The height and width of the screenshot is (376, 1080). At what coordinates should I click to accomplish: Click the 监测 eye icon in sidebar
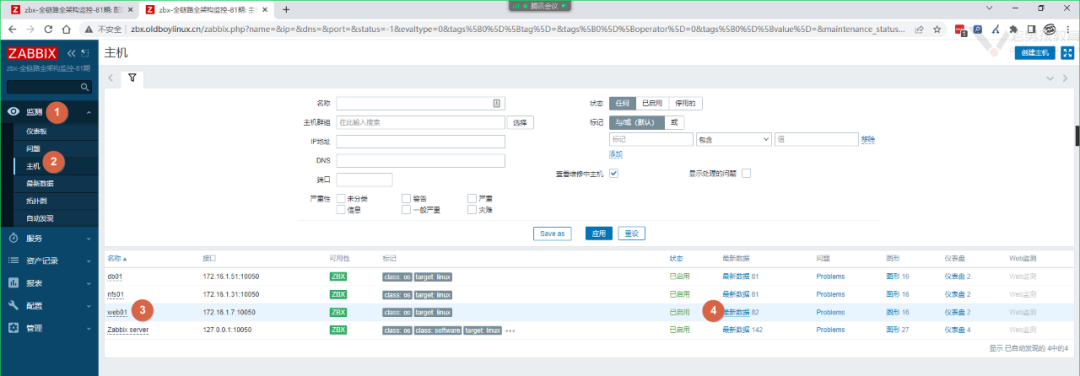click(x=13, y=112)
